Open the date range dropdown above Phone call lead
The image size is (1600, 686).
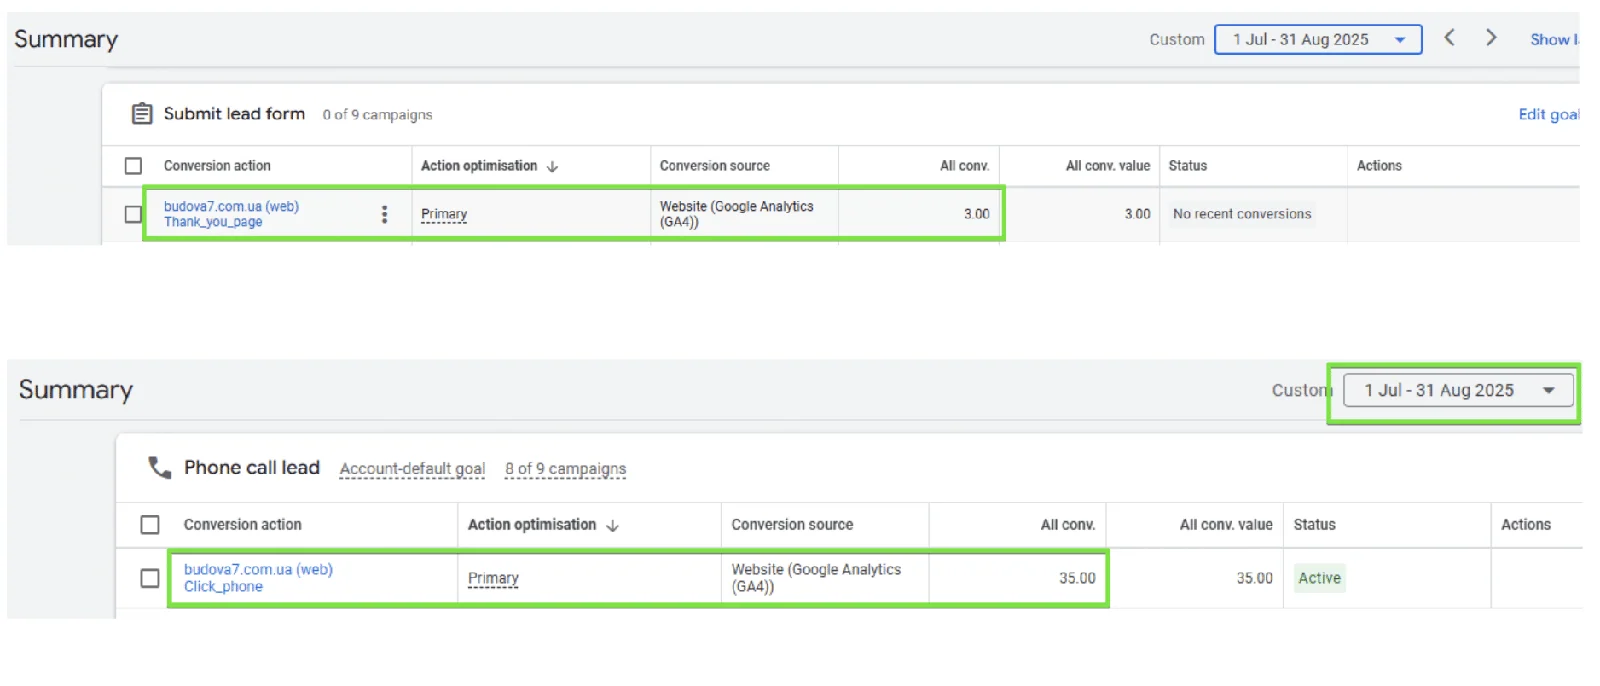1458,390
